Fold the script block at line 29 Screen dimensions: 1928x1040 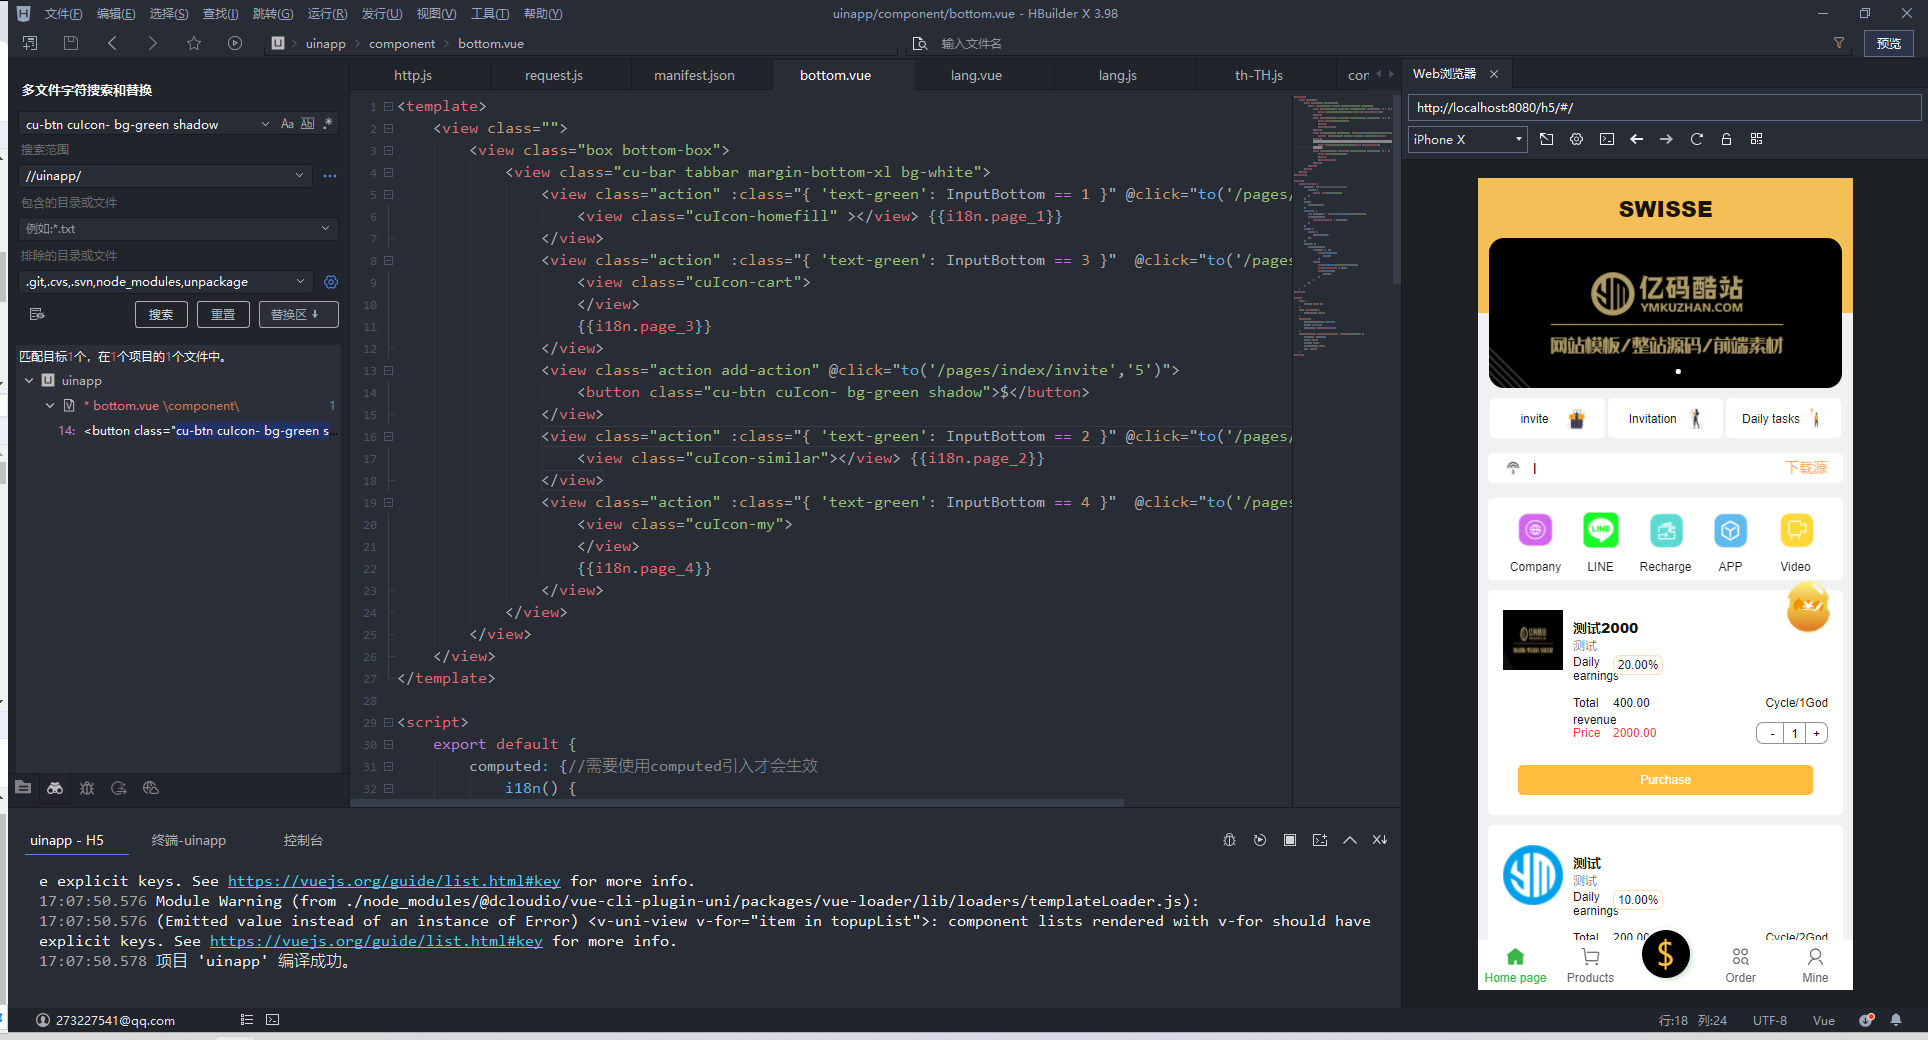(388, 722)
